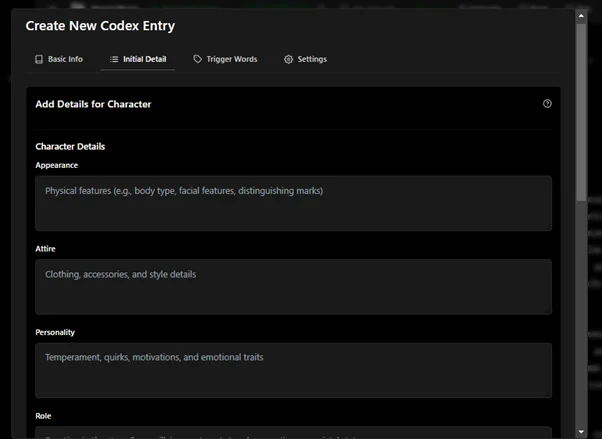The width and height of the screenshot is (602, 439).
Task: Click the Character Details section heading
Action: 70,147
